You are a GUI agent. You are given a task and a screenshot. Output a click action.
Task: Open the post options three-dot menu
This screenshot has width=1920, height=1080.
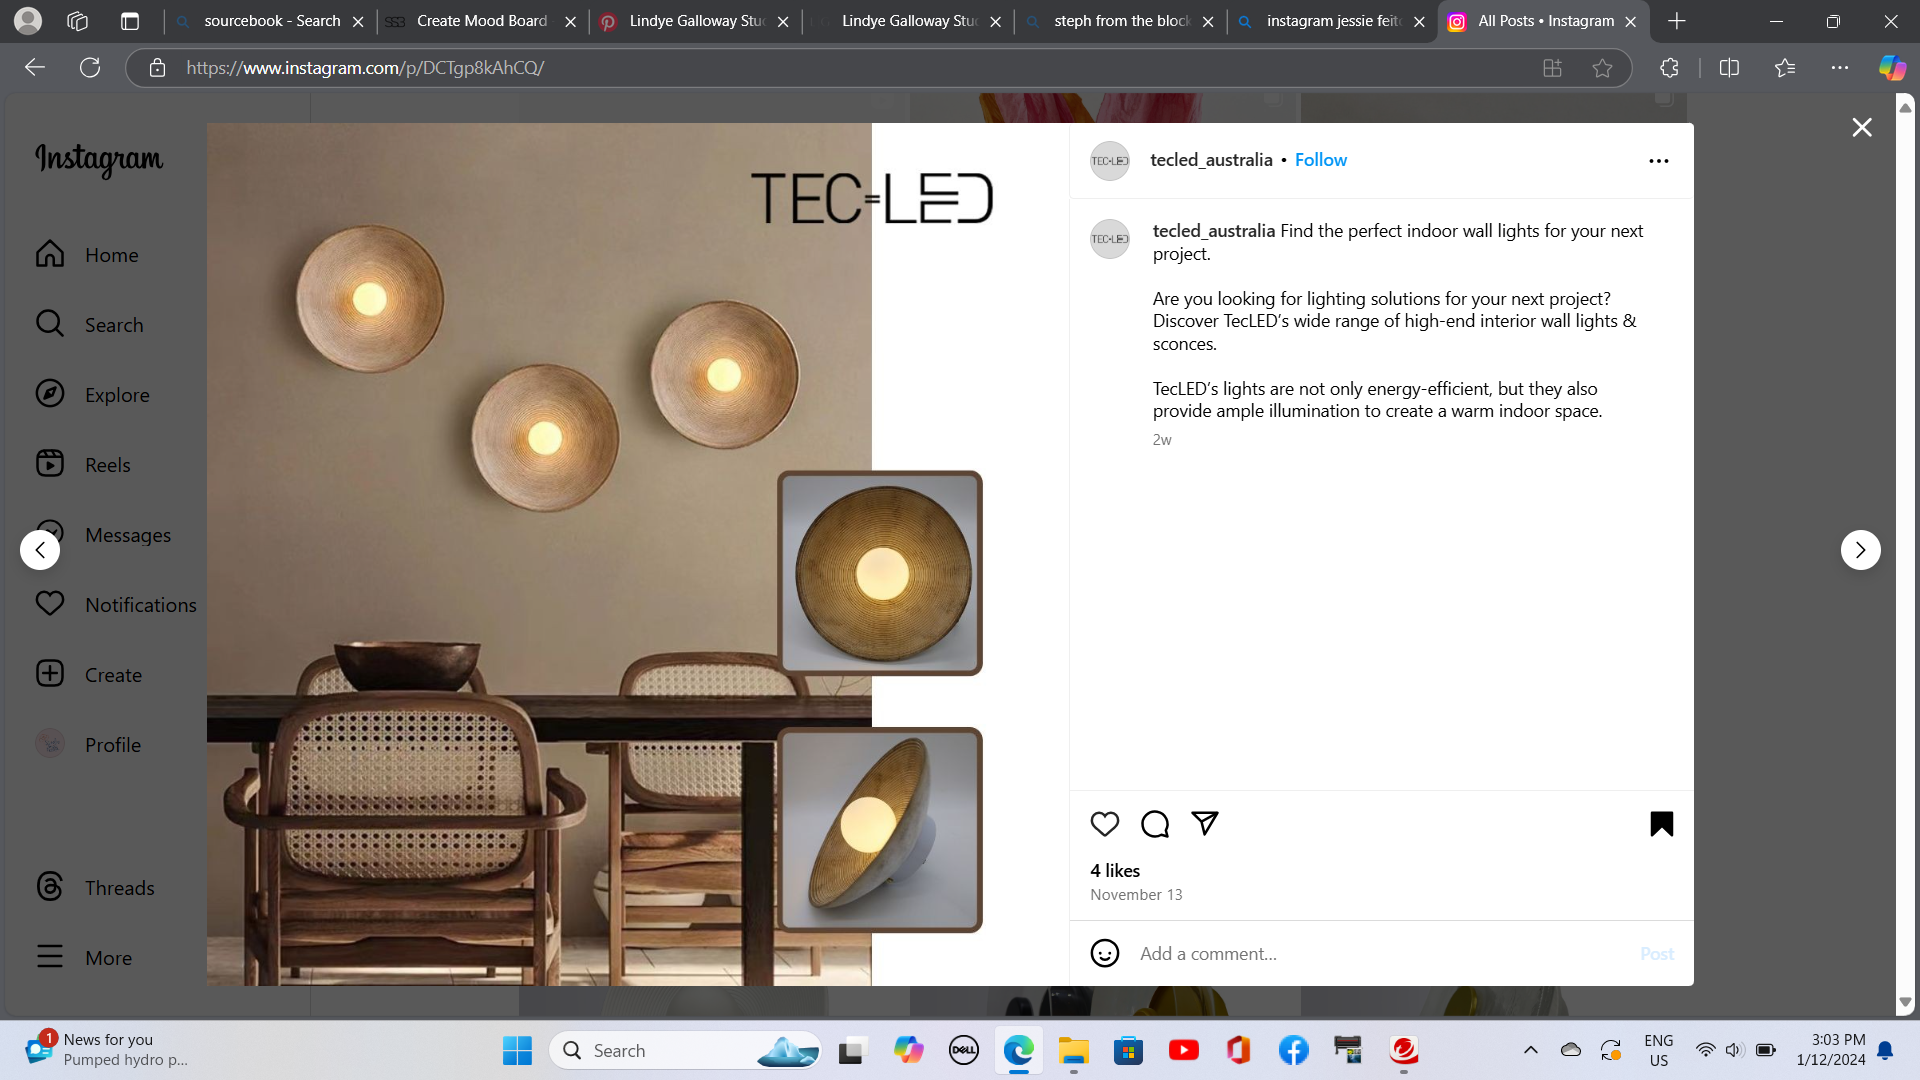point(1658,161)
